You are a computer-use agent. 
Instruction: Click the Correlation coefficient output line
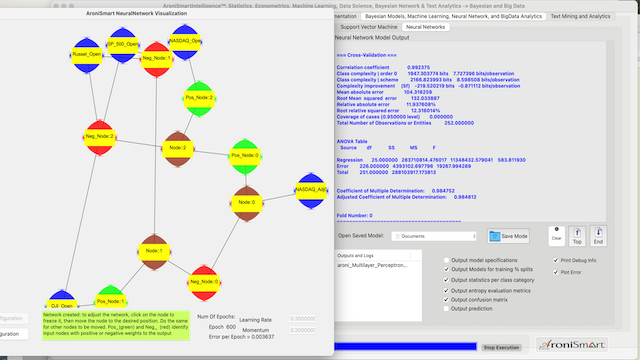coord(383,67)
